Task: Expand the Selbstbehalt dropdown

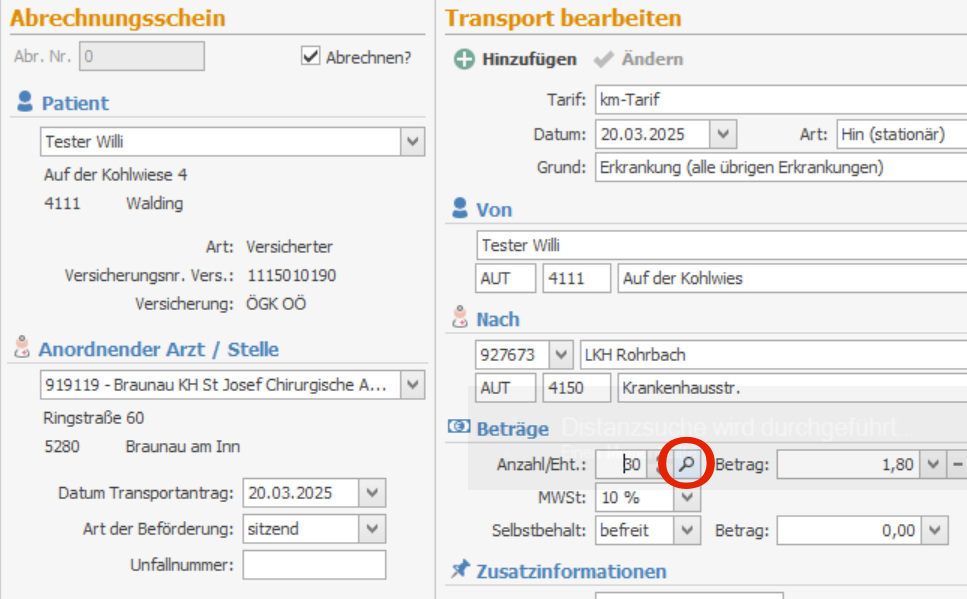Action: click(x=688, y=530)
